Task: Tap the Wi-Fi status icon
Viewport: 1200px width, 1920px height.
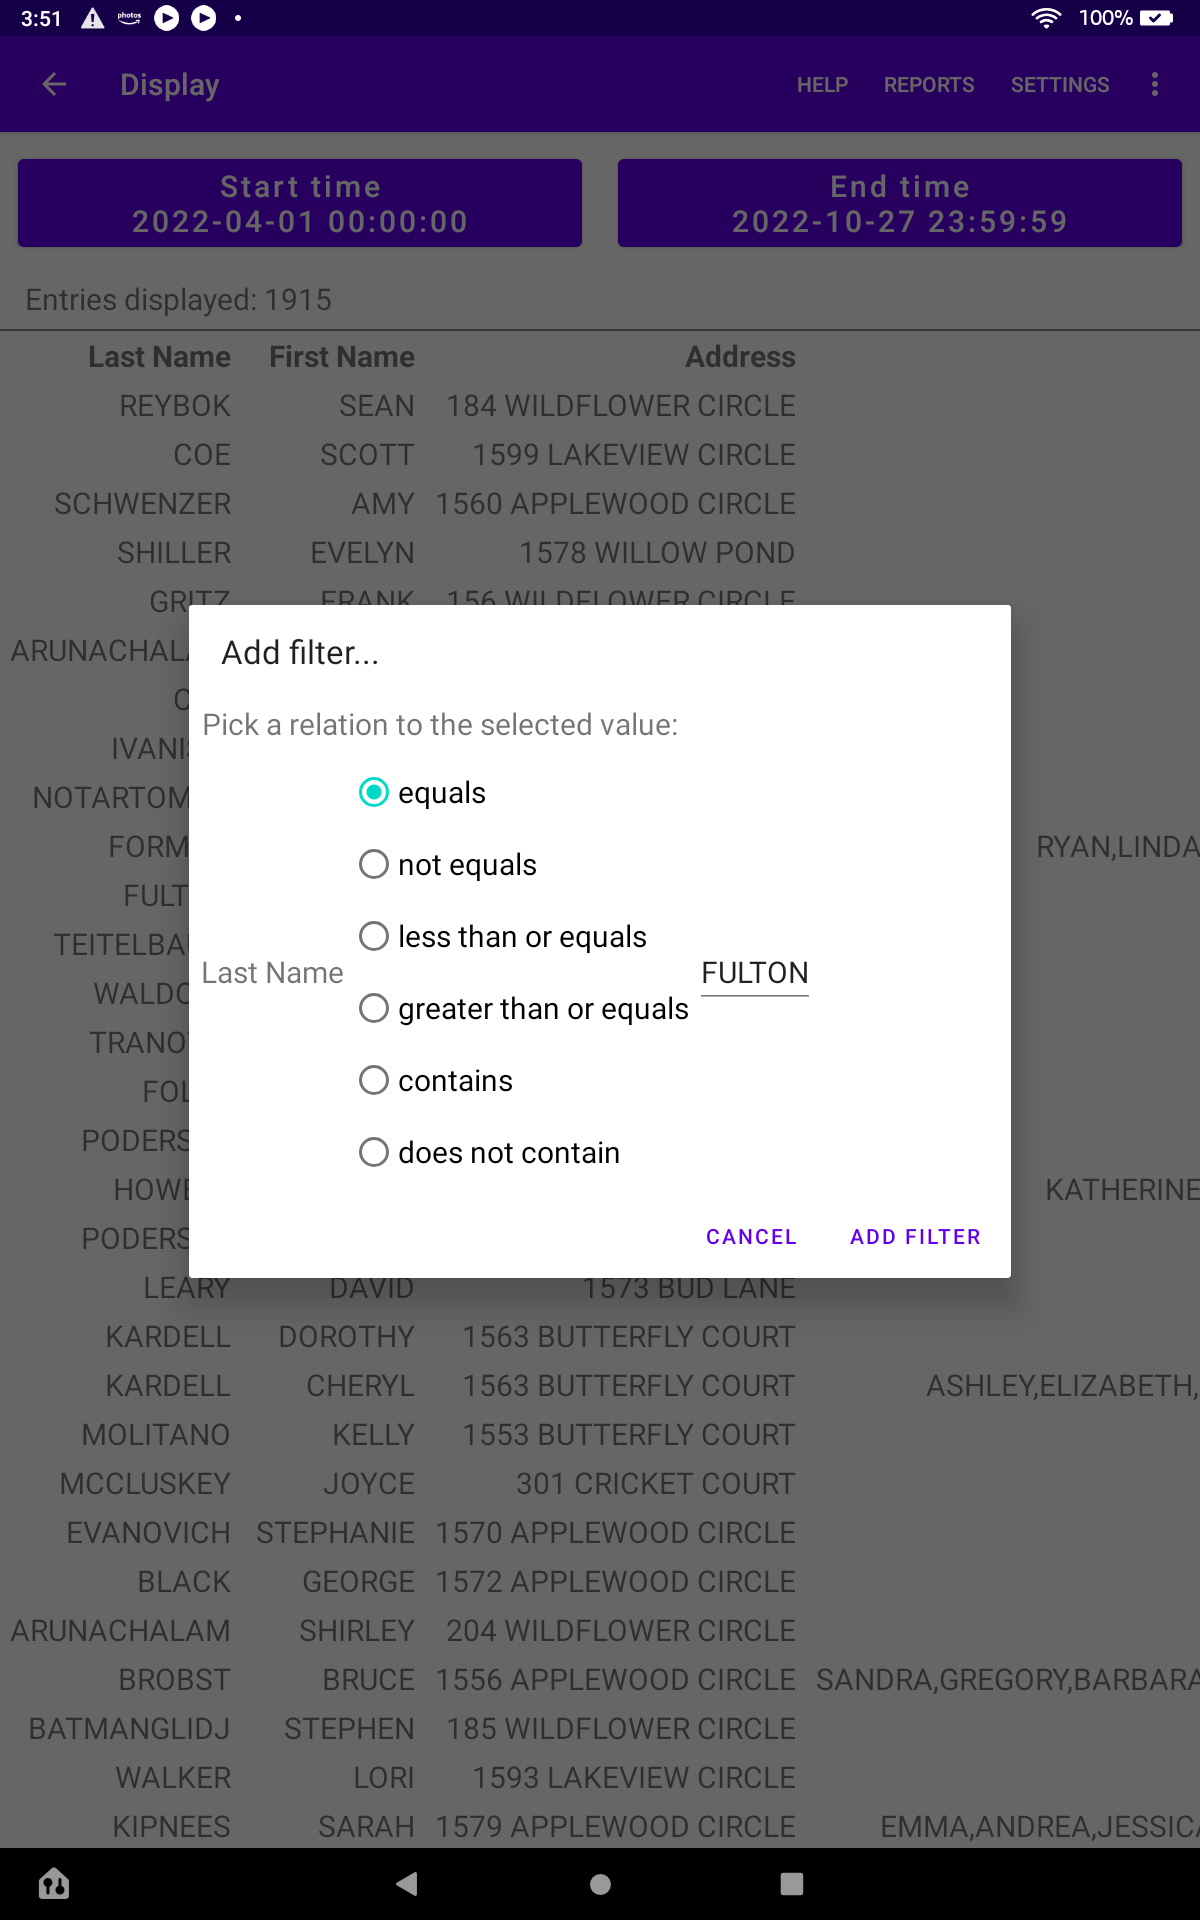Action: [1046, 18]
